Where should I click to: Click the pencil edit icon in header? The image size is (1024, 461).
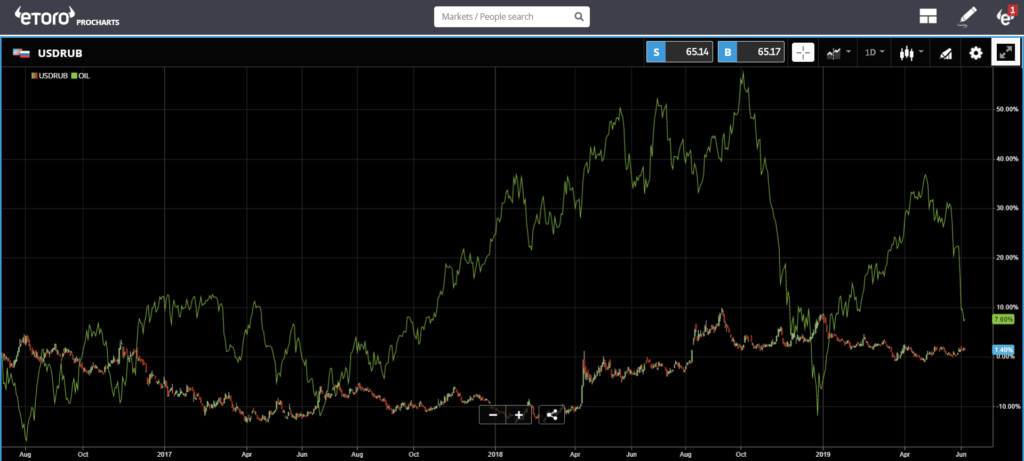[x=966, y=17]
